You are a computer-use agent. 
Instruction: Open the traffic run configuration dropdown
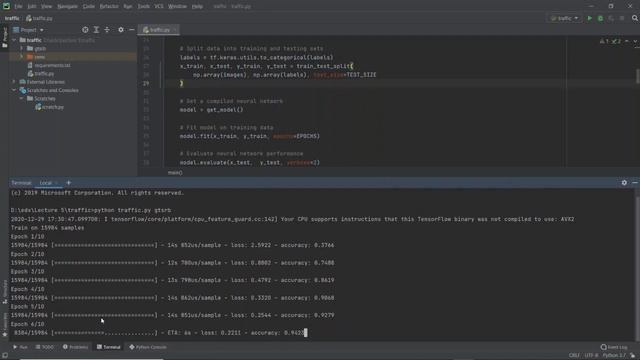coord(565,18)
